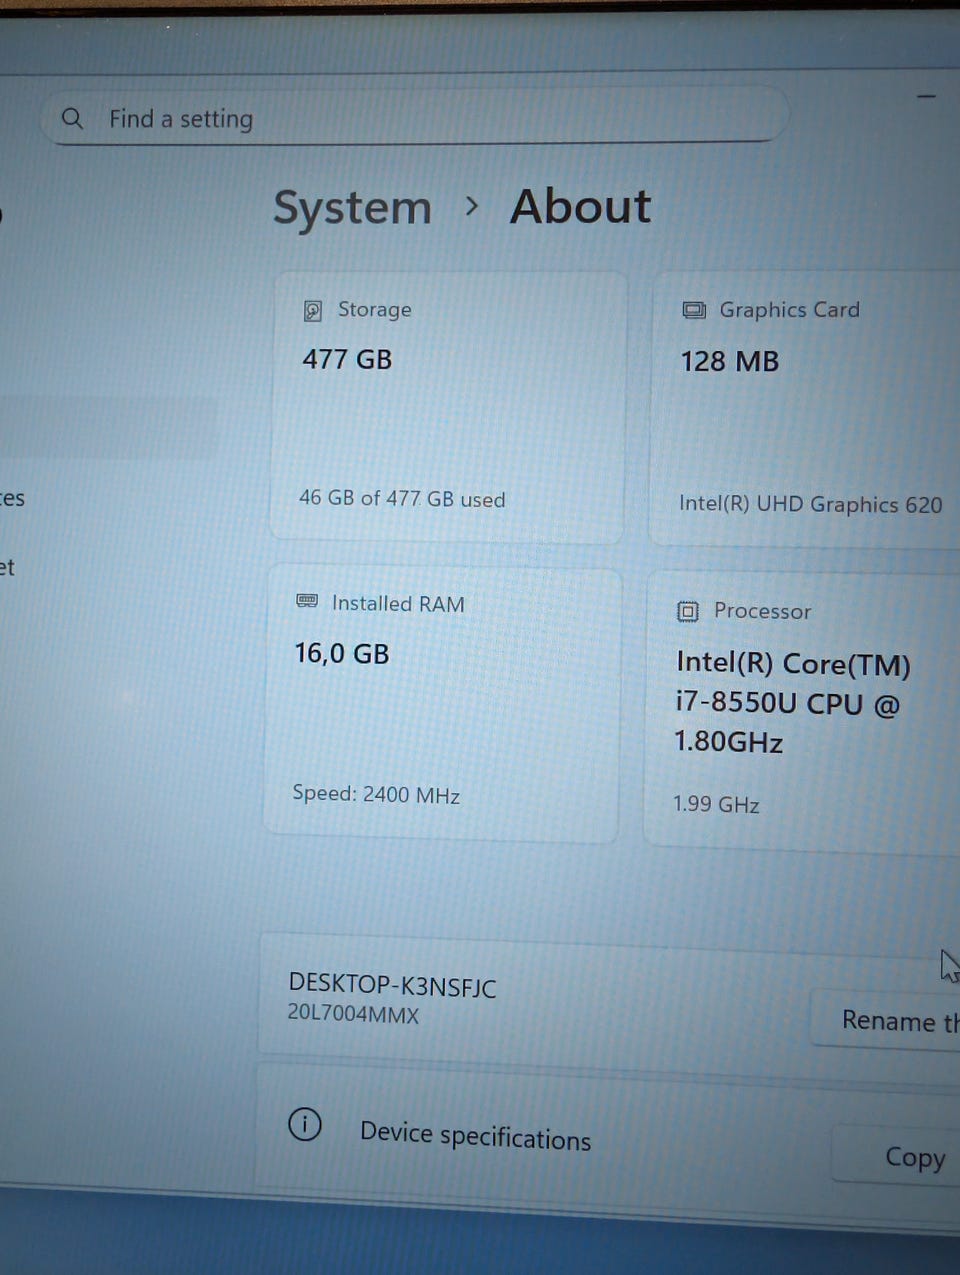This screenshot has width=960, height=1275.
Task: Click the Intel(R) UHD Graphics 620 label
Action: [810, 504]
